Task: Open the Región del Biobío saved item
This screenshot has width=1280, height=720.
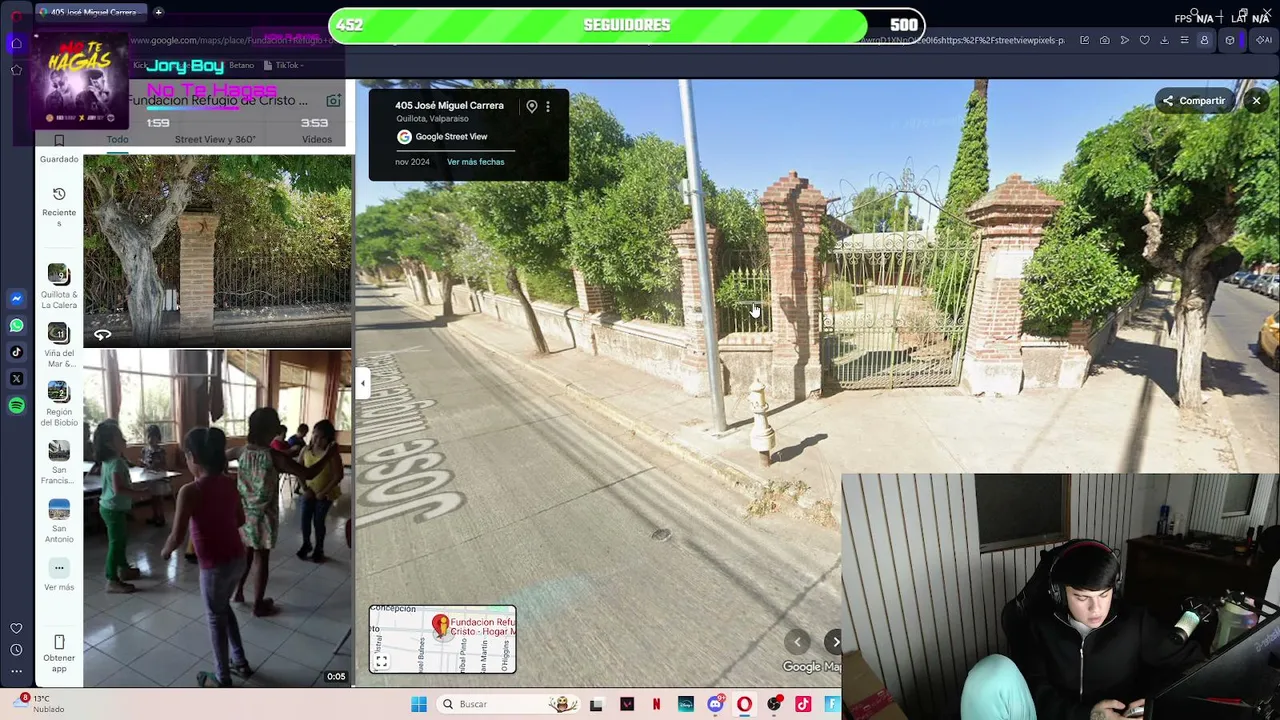Action: point(59,404)
